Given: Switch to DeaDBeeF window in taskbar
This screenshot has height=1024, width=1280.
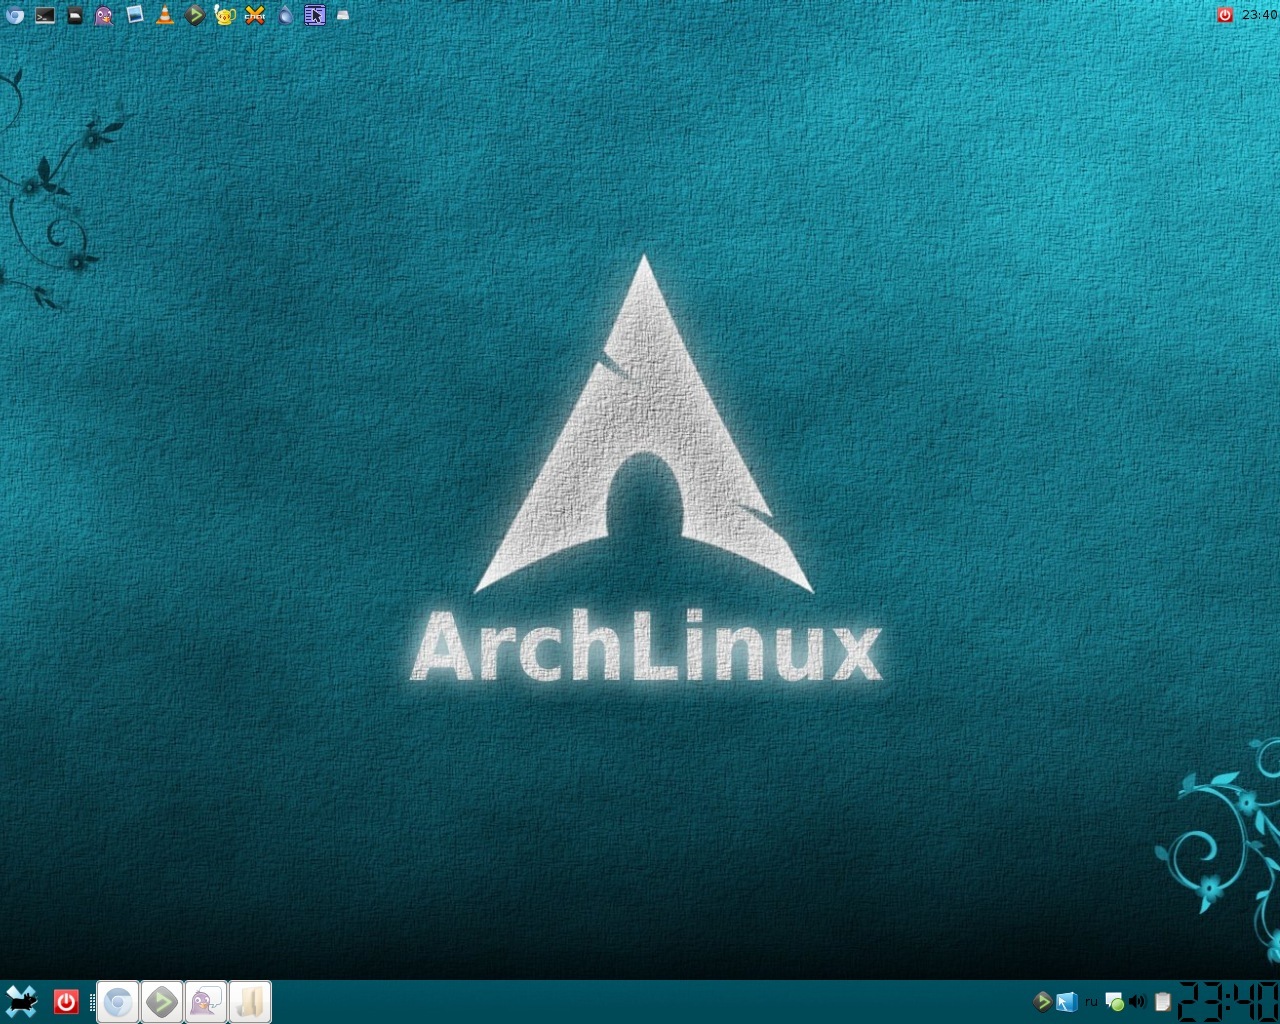Looking at the screenshot, I should tap(162, 1002).
